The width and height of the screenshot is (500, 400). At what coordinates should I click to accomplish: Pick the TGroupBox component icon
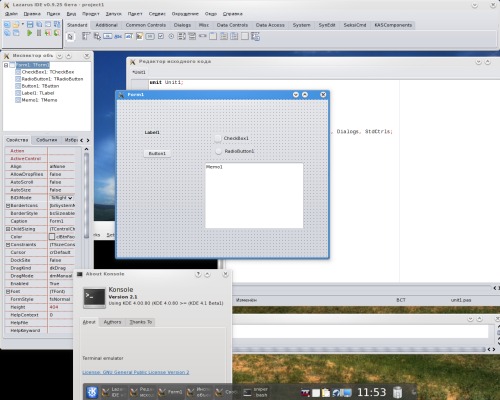click(213, 36)
